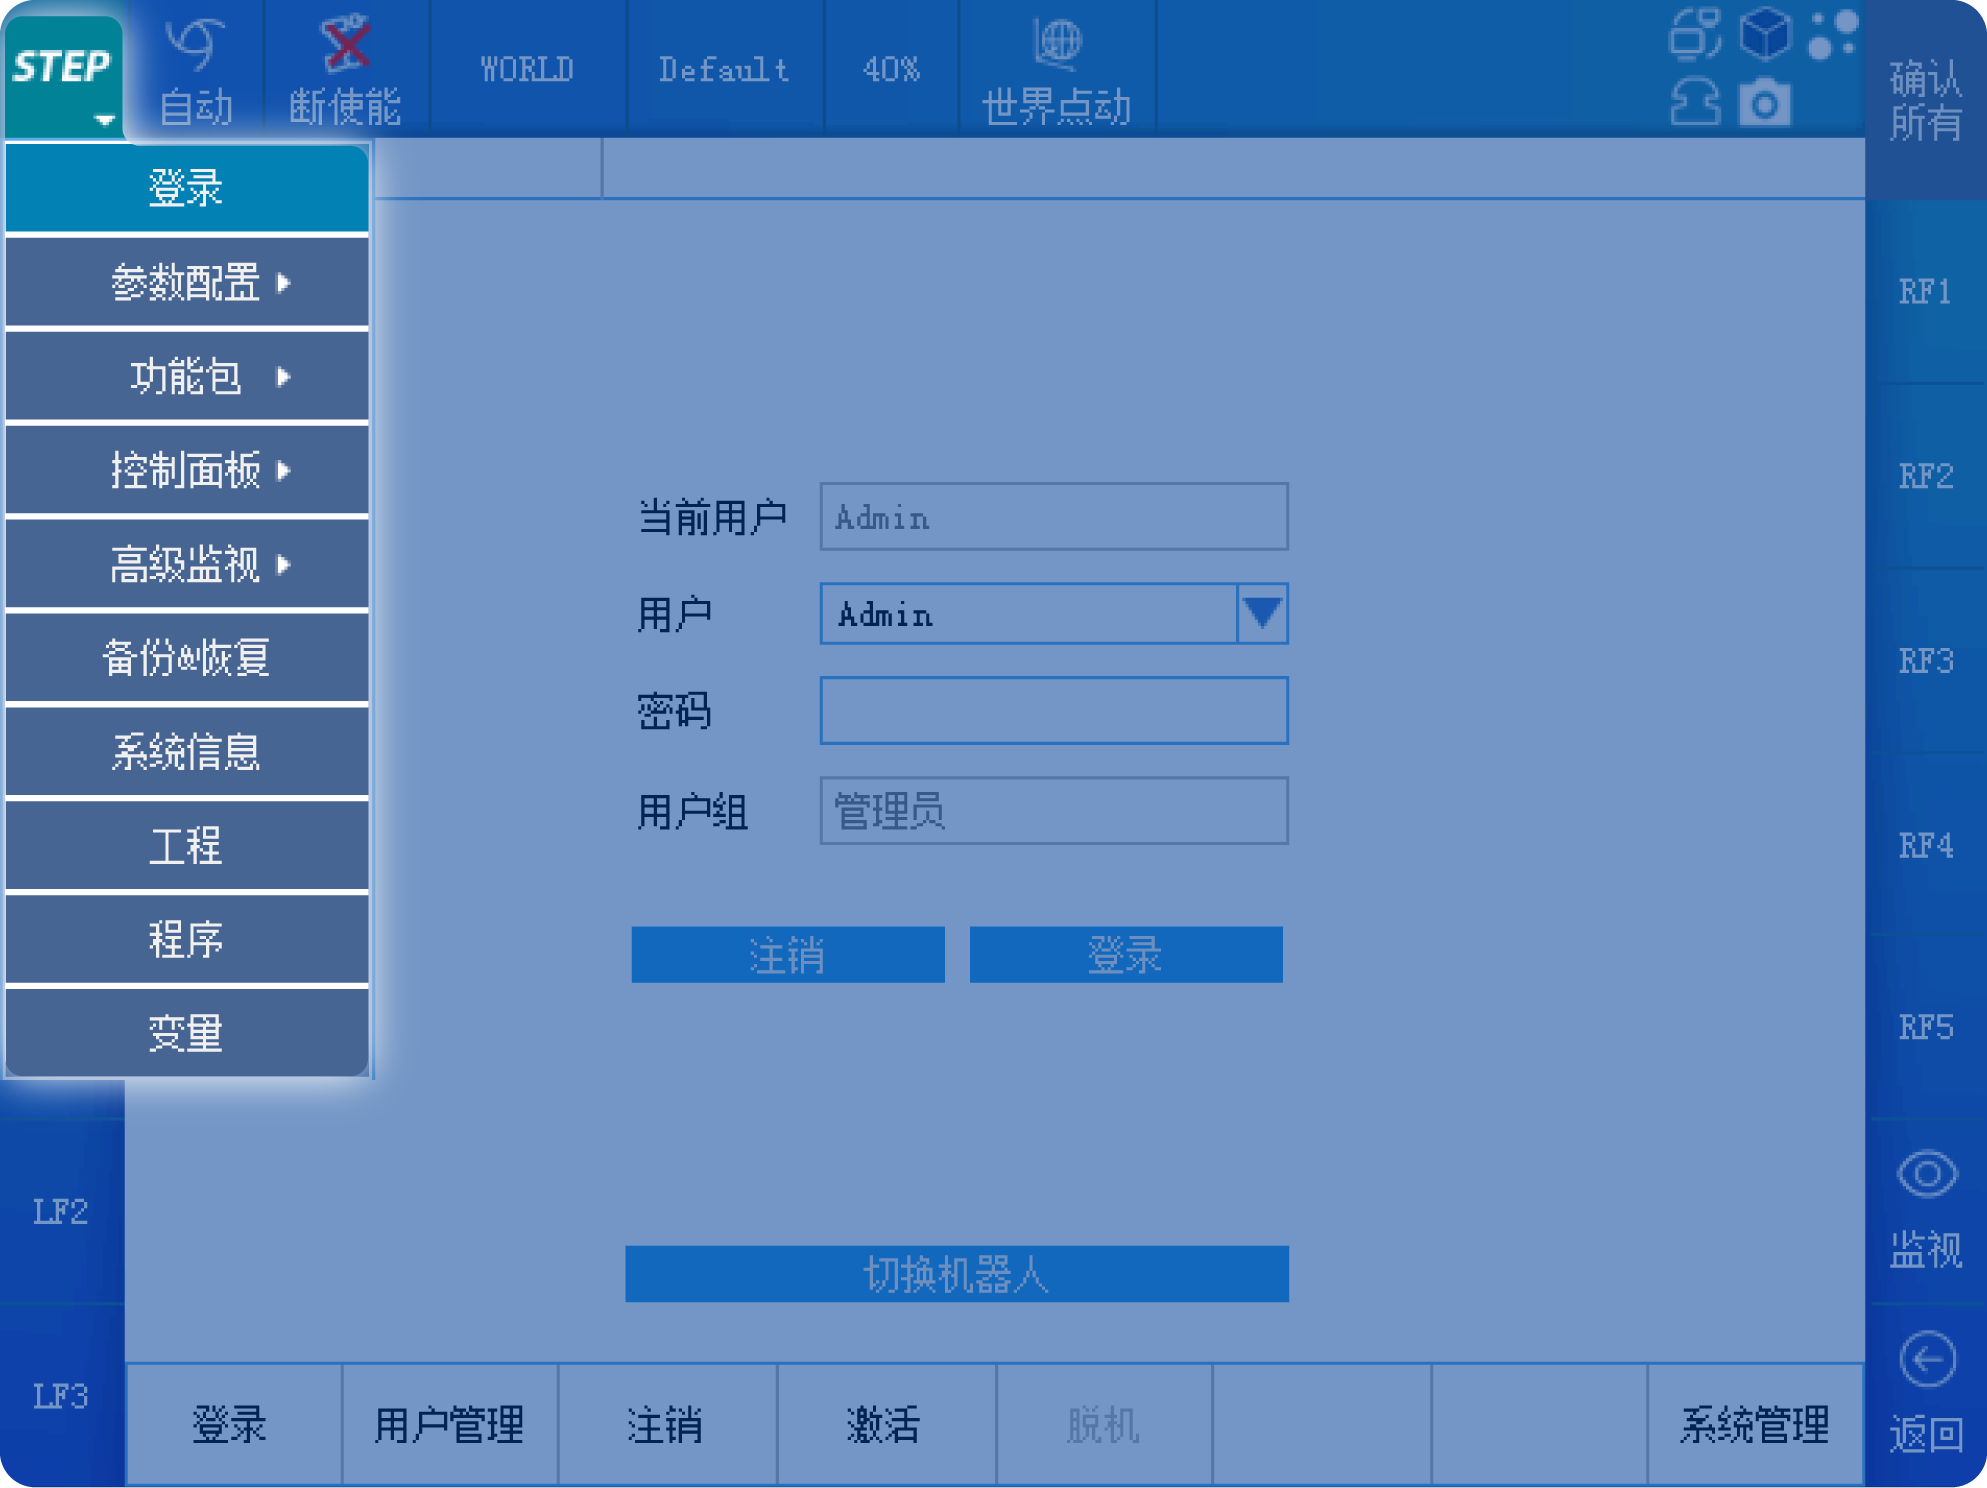Click the LF2 function key
This screenshot has width=1987, height=1488.
tap(61, 1212)
